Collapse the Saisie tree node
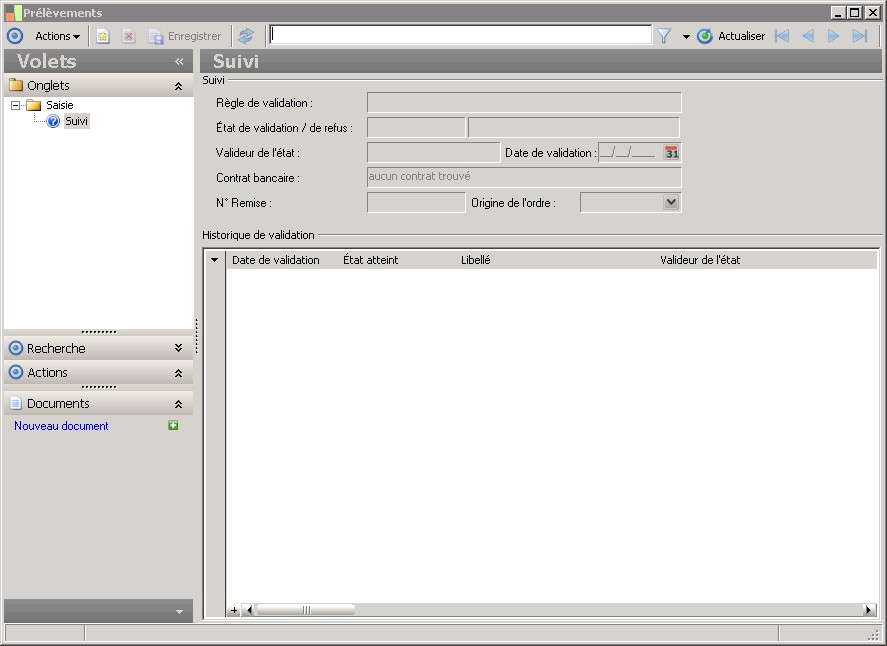Image resolution: width=887 pixels, height=646 pixels. [x=16, y=105]
